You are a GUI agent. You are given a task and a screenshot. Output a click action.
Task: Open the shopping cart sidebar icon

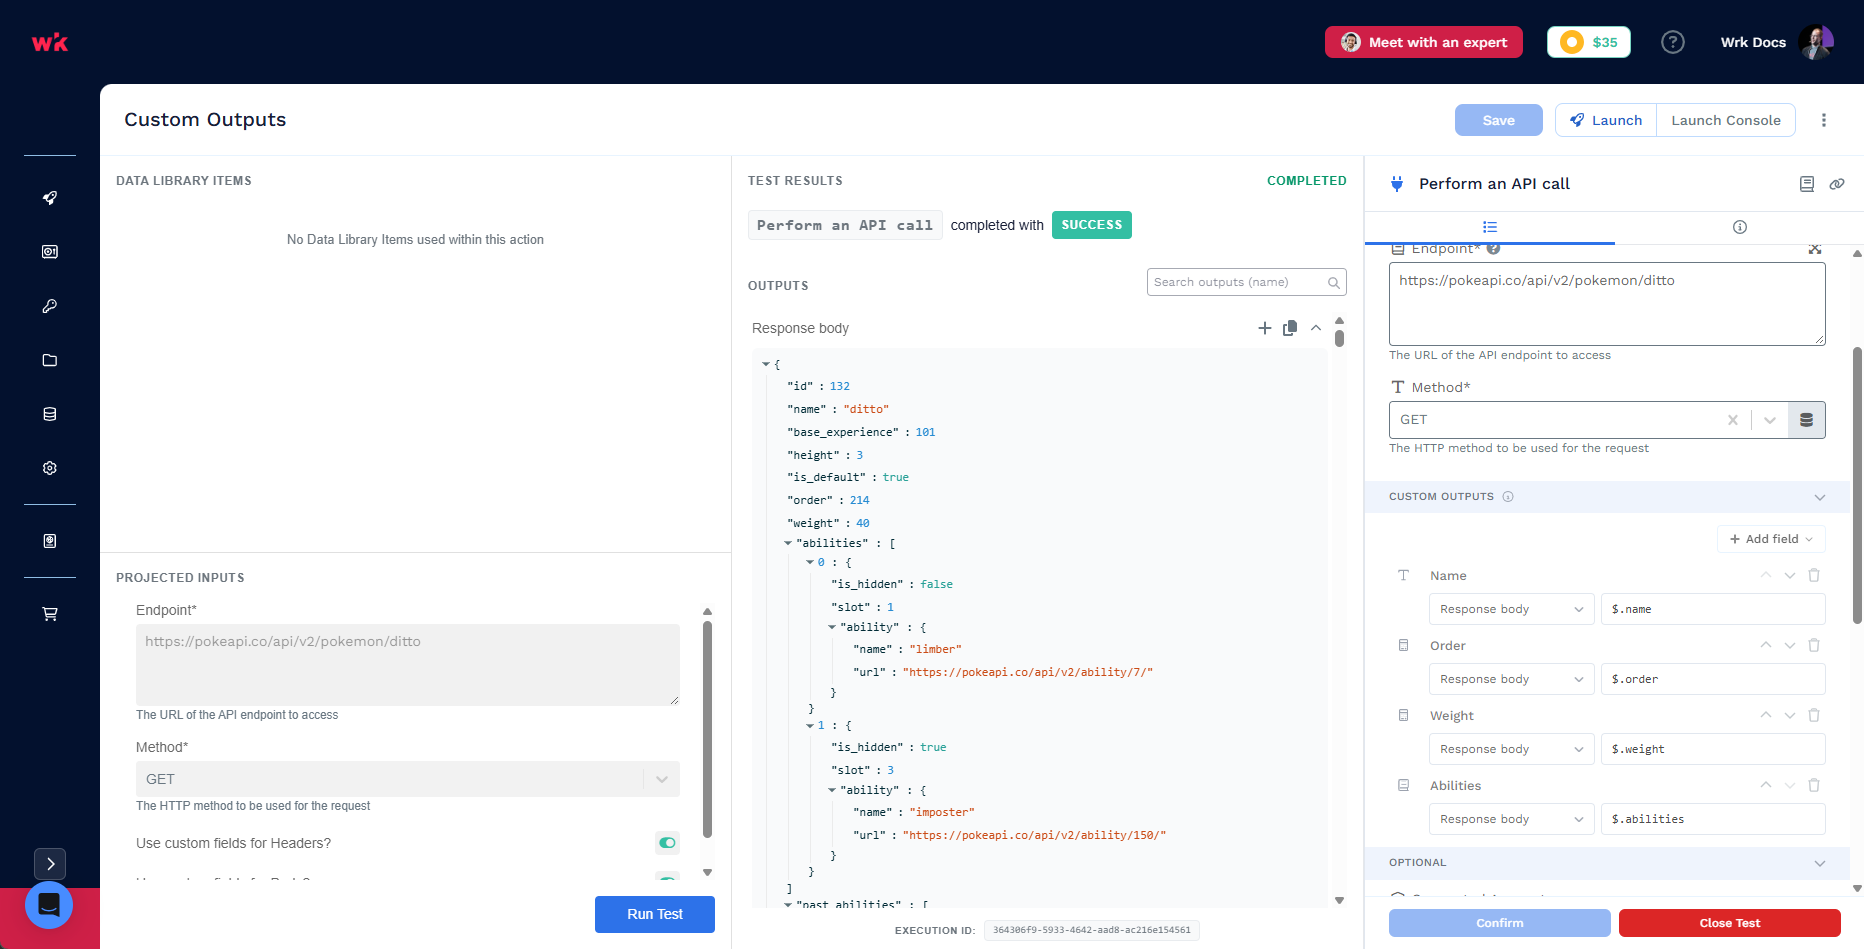coord(49,614)
